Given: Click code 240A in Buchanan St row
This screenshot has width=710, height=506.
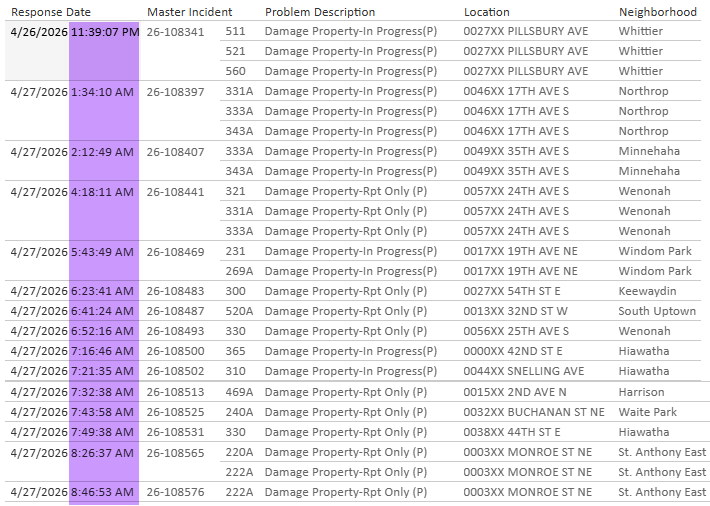Looking at the screenshot, I should click(x=239, y=412).
